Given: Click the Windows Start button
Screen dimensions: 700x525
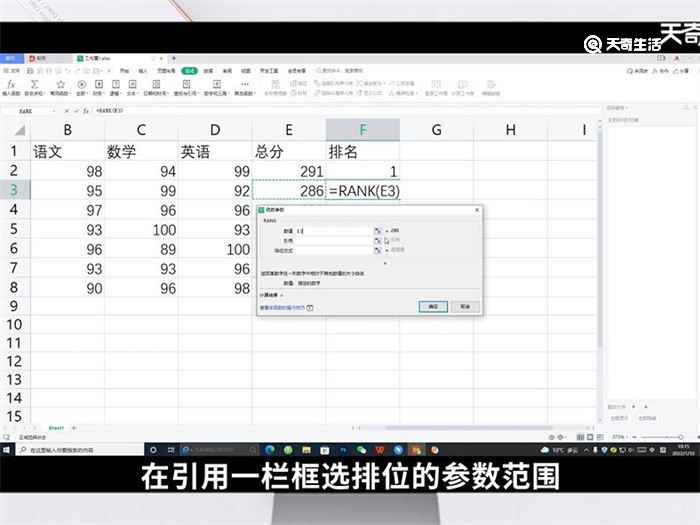Looking at the screenshot, I should point(7,450).
